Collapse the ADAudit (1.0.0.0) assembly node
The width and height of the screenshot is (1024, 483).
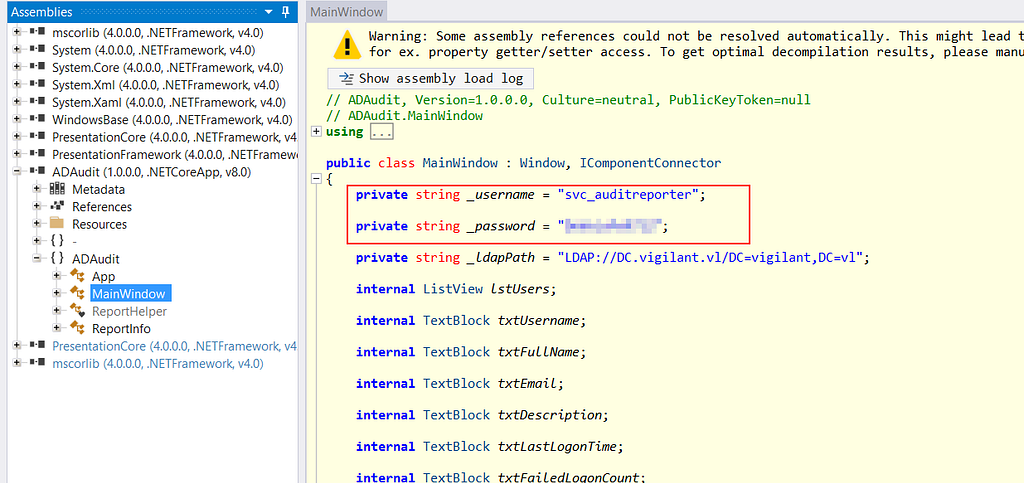17,172
